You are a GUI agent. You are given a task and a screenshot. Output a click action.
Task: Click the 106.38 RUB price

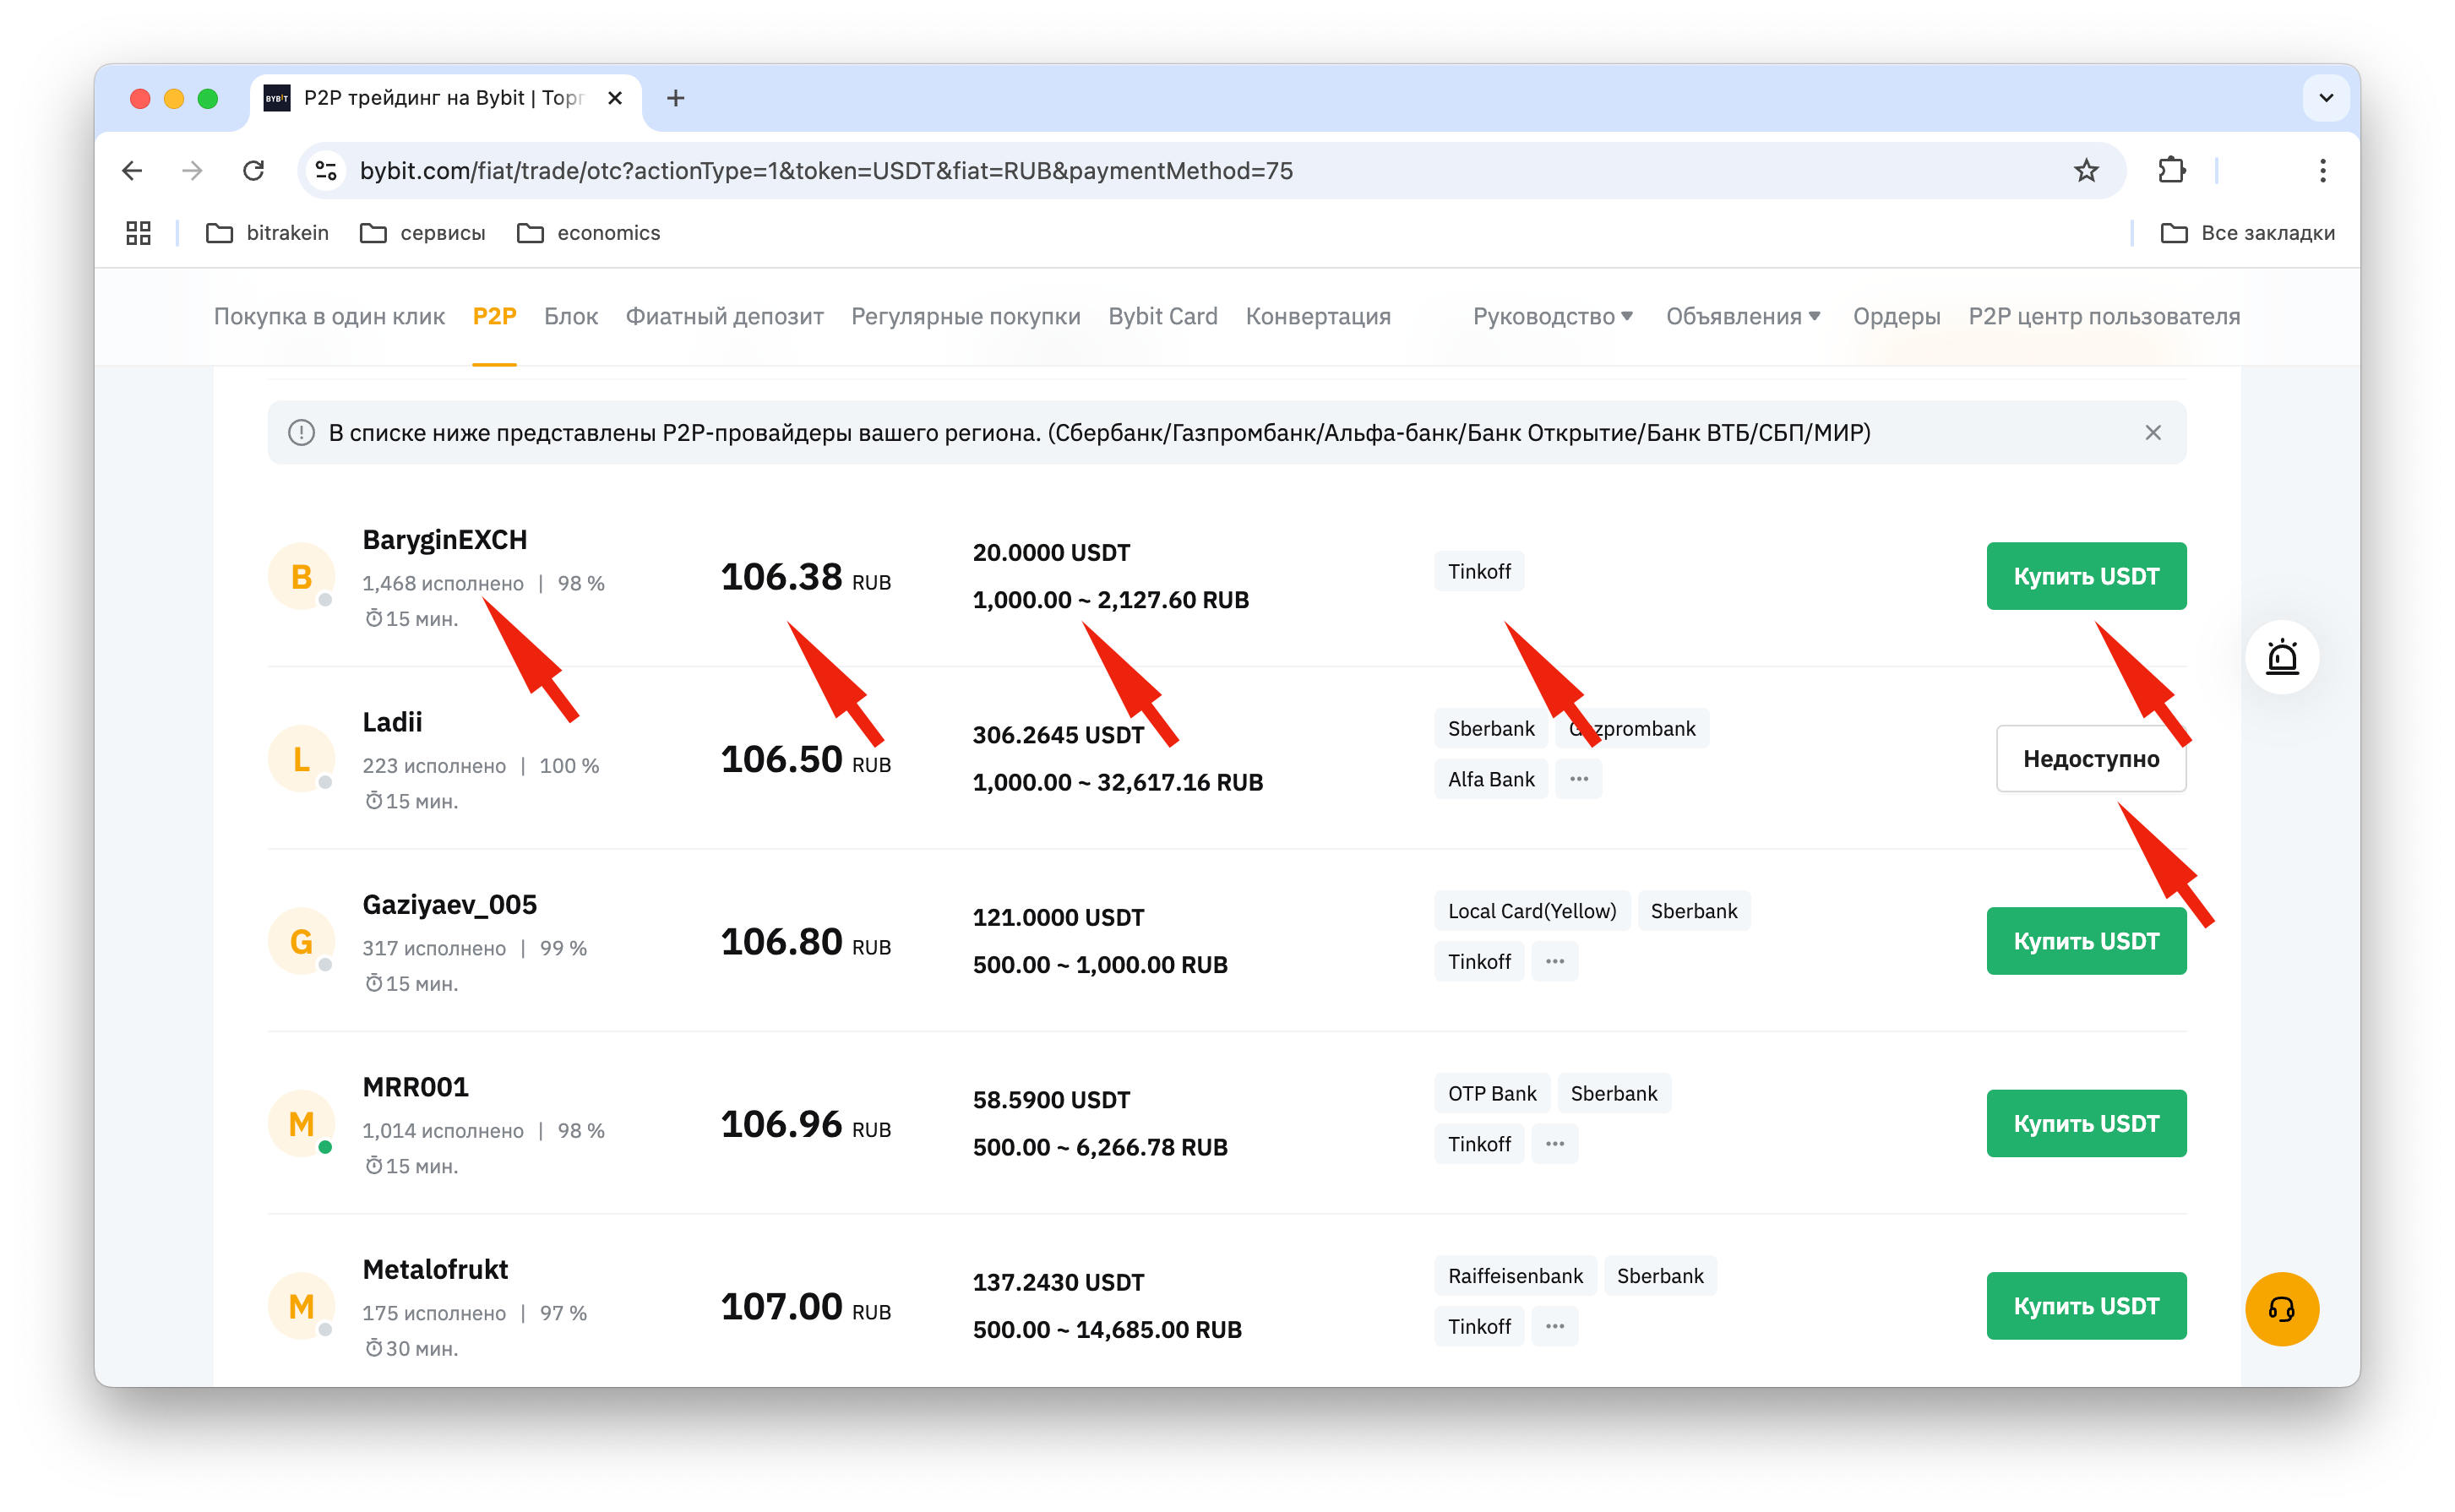point(805,577)
